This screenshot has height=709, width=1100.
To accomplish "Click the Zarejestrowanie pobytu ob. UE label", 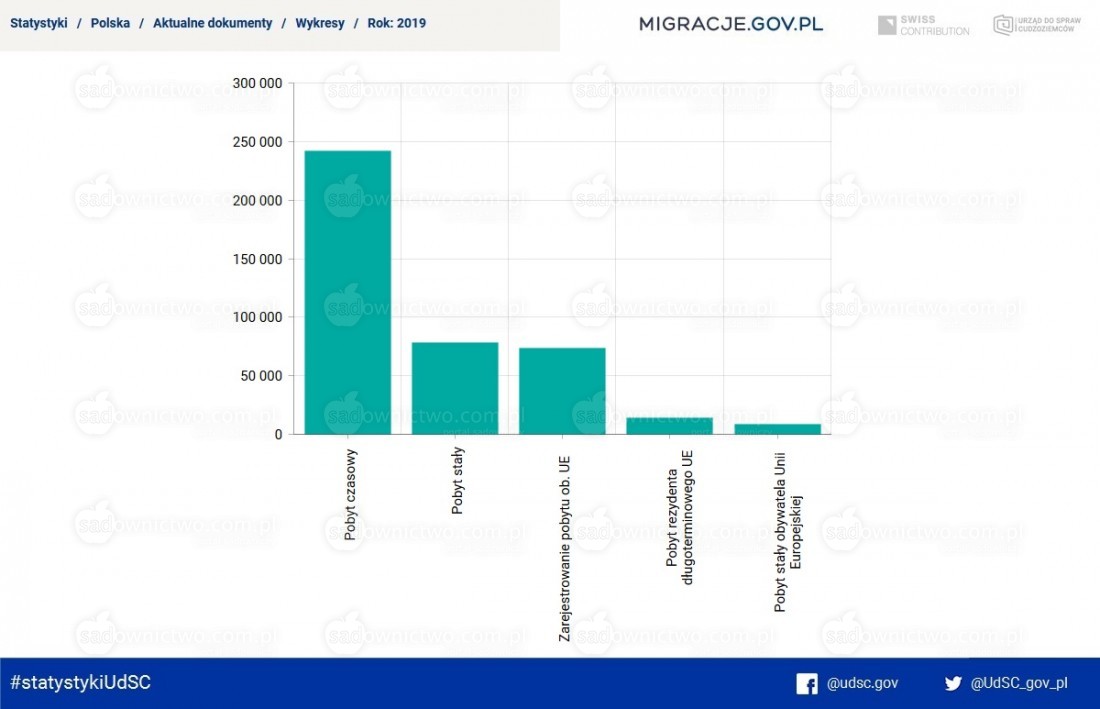I will (x=565, y=549).
